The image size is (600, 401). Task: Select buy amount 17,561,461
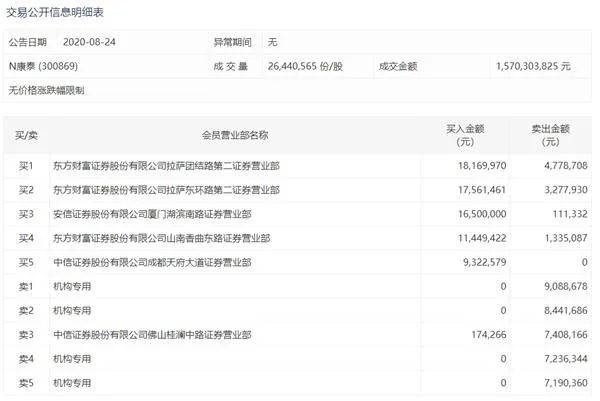point(482,190)
